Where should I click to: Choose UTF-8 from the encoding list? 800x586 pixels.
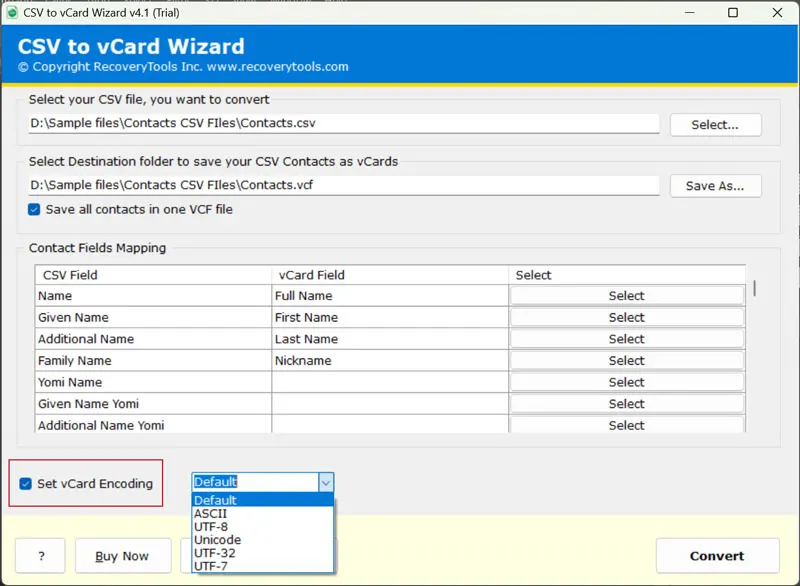click(211, 527)
